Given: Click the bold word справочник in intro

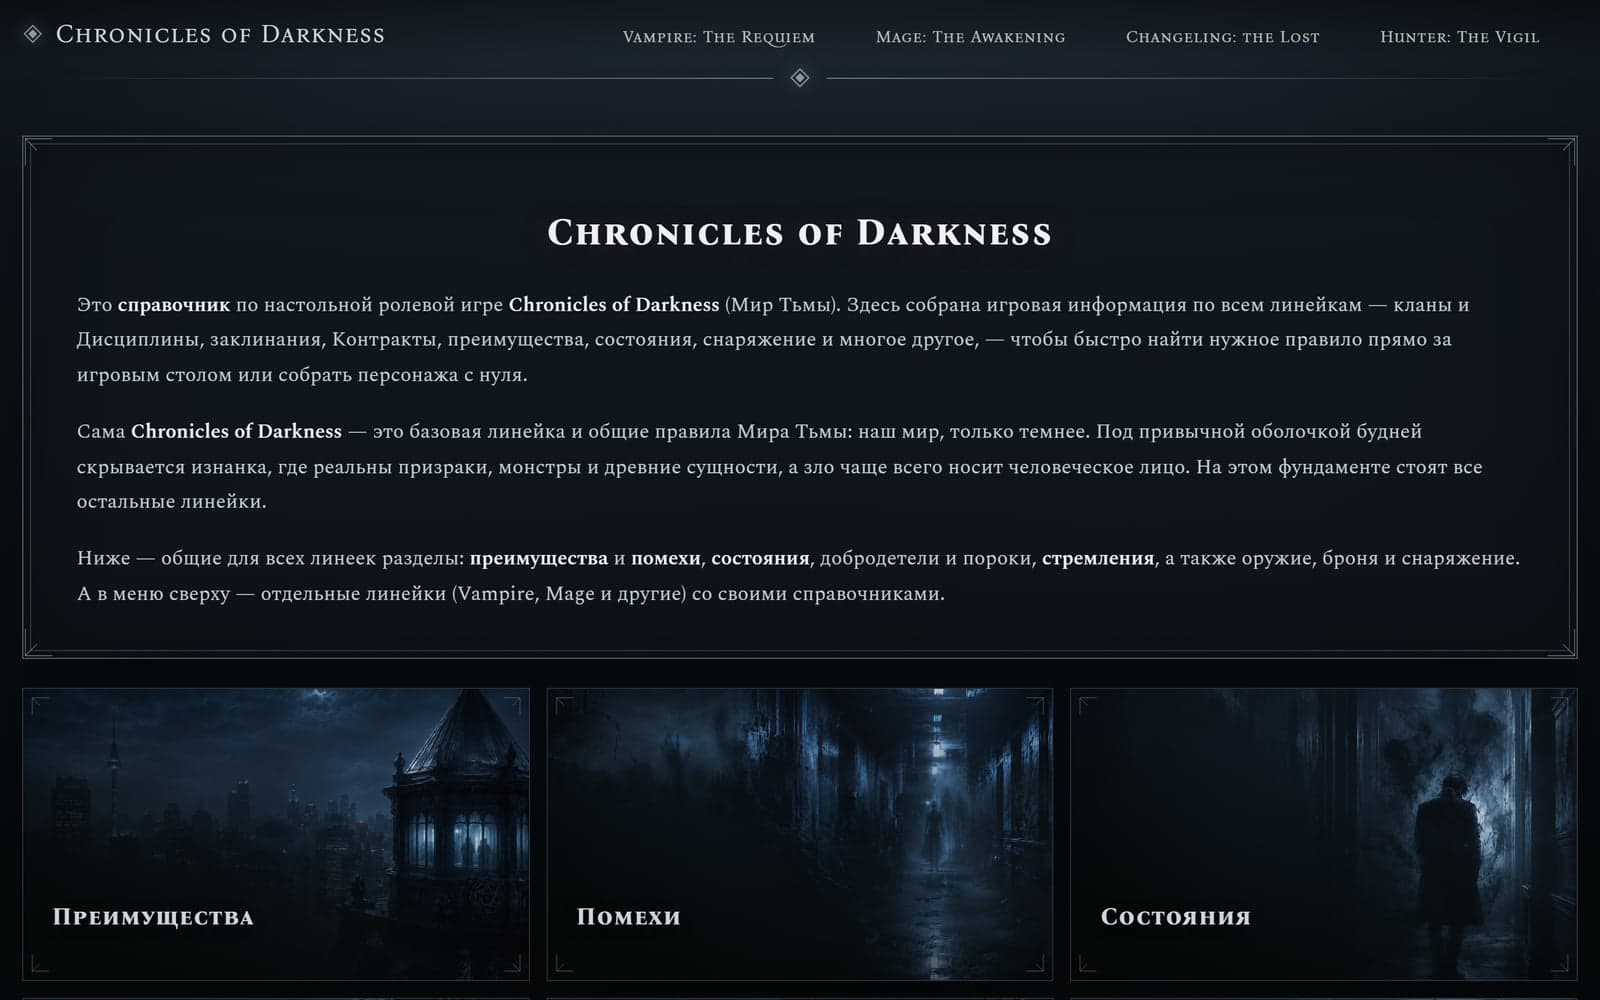Looking at the screenshot, I should [174, 305].
